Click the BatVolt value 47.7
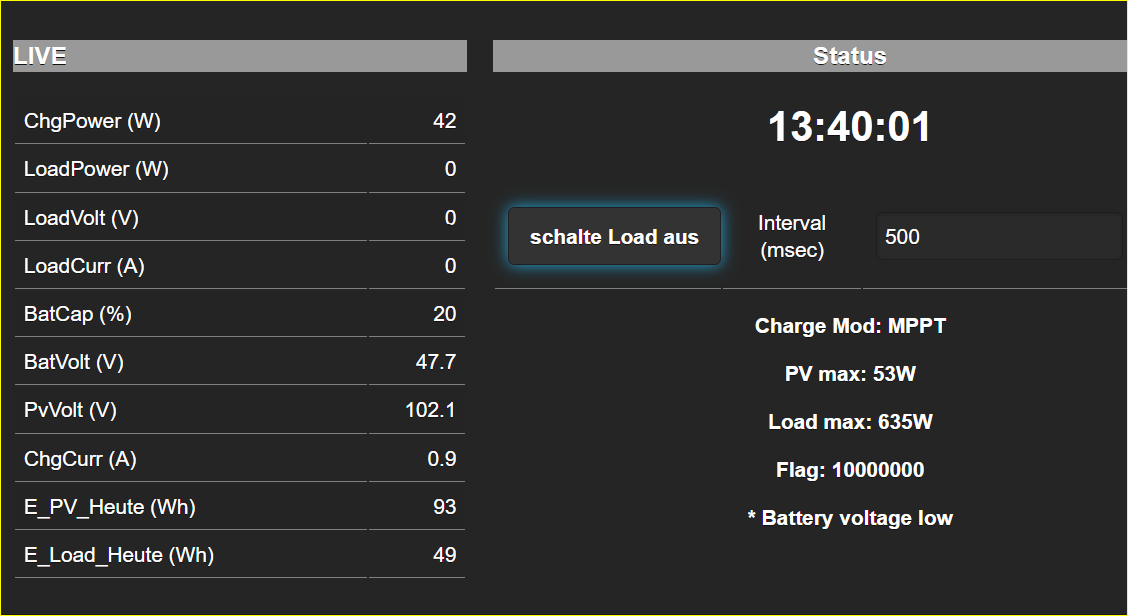Image resolution: width=1128 pixels, height=616 pixels. [436, 362]
